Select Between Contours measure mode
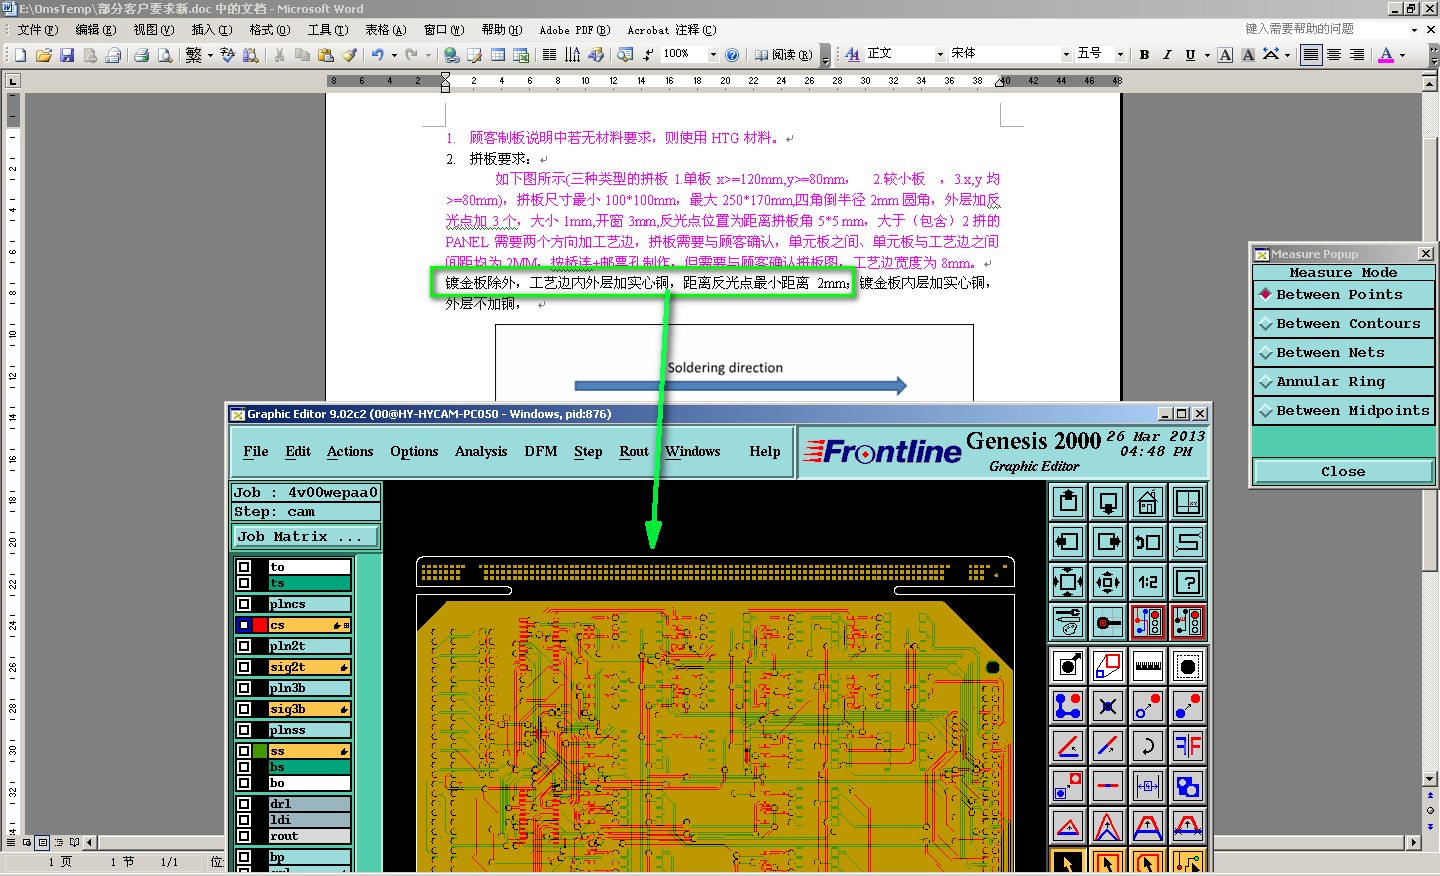This screenshot has height=876, width=1440. click(1343, 324)
